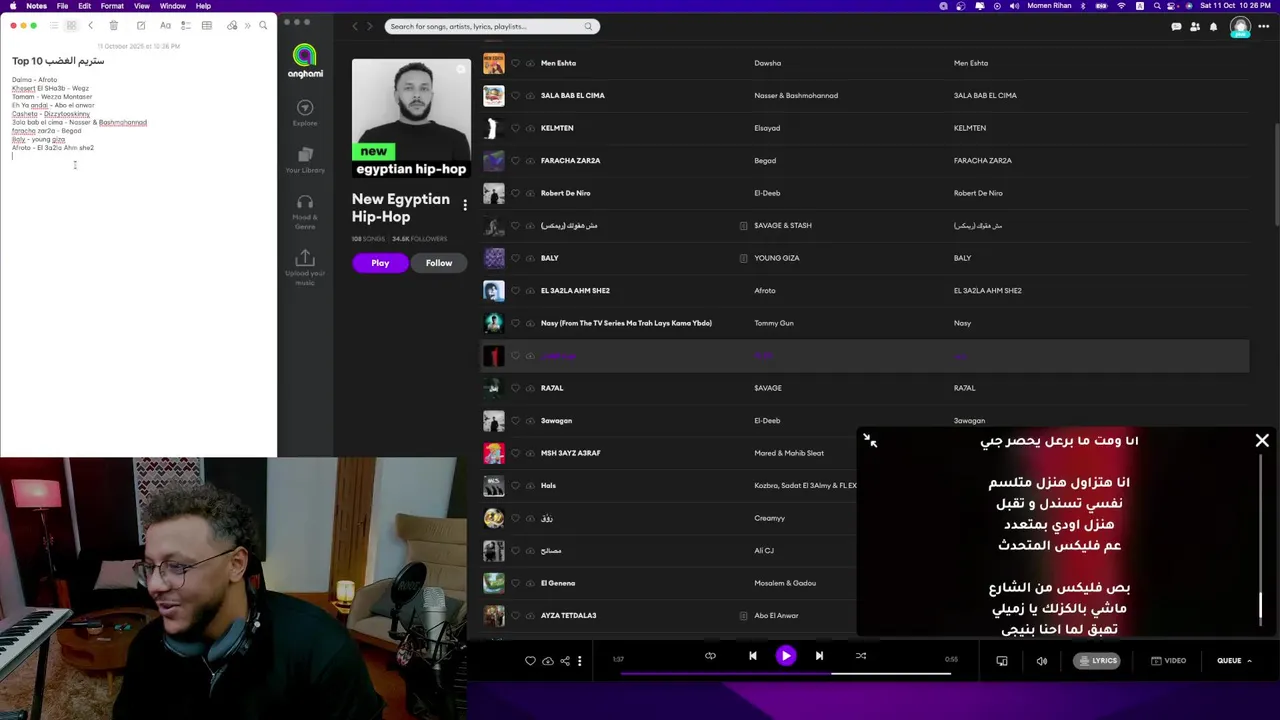This screenshot has height=720, width=1280.
Task: Open the Notes Format menu
Action: click(112, 6)
